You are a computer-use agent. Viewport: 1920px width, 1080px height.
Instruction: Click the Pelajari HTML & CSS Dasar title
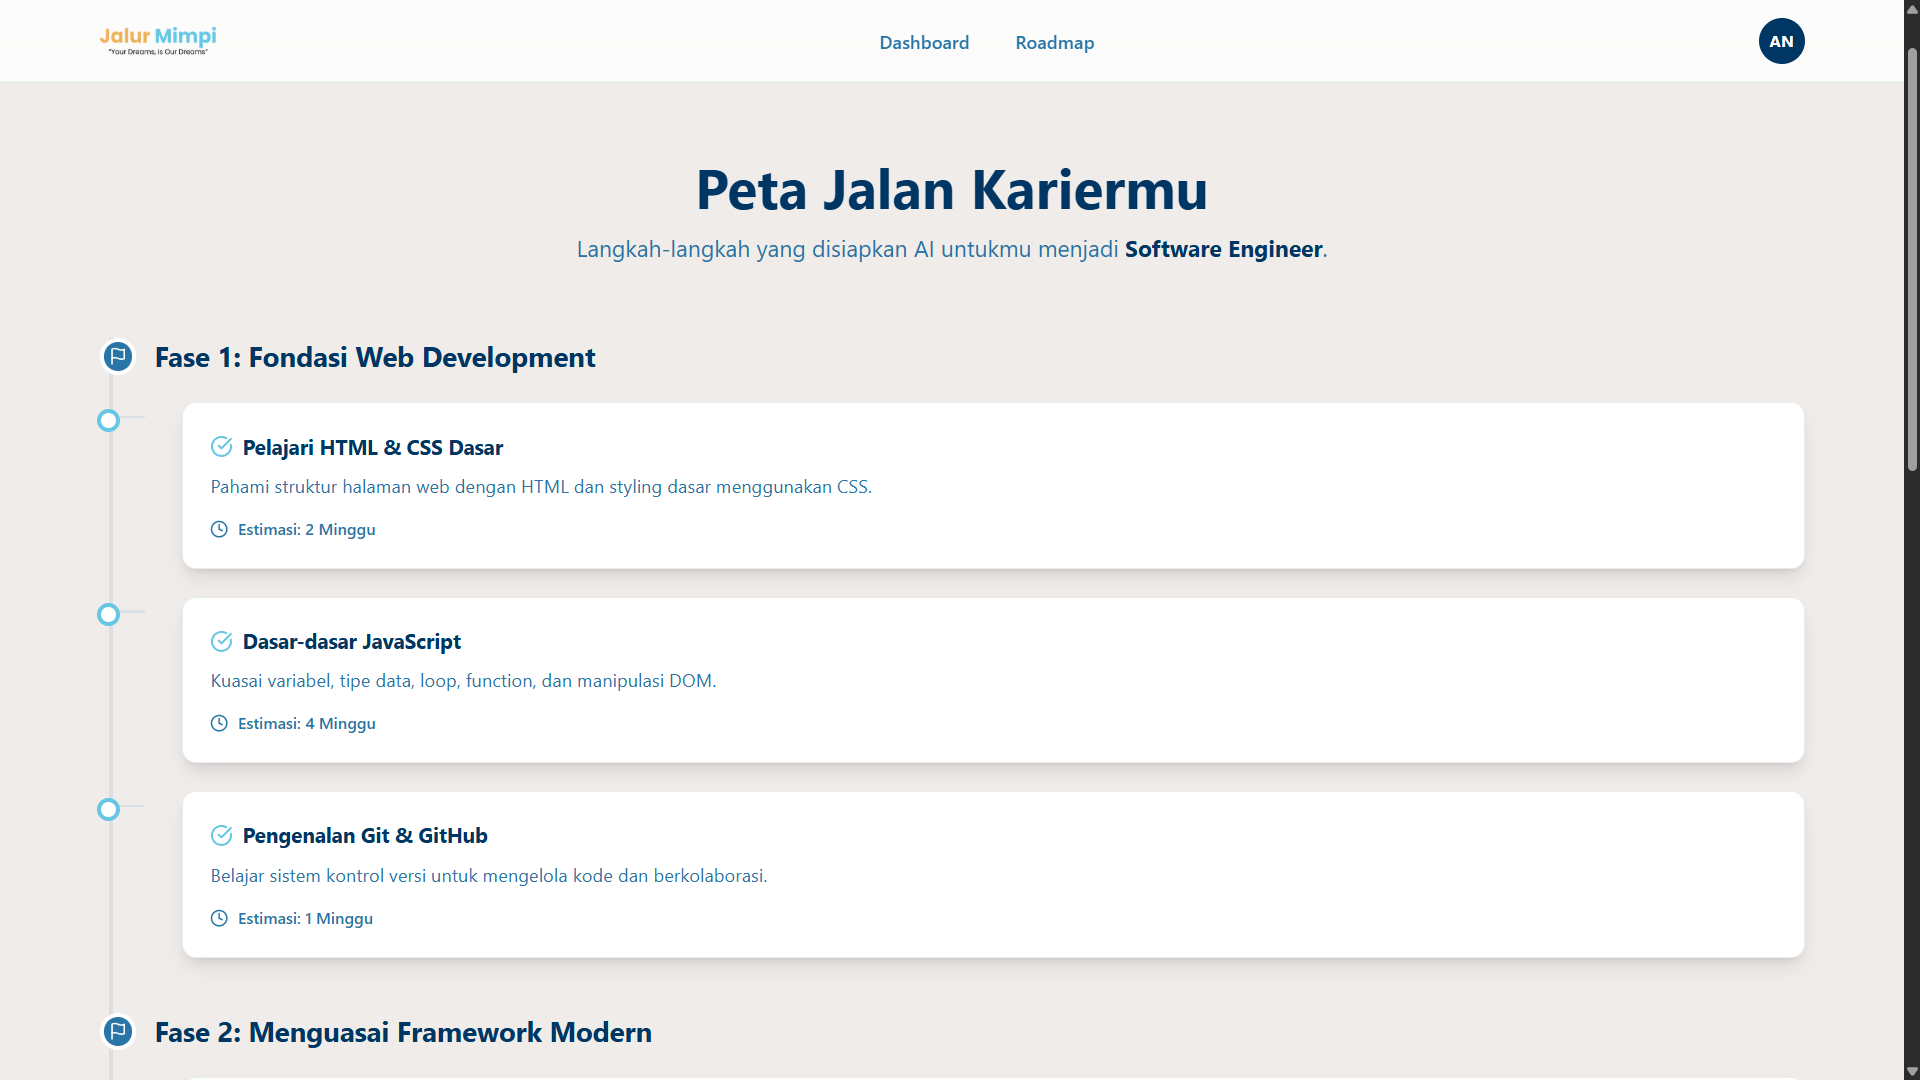coord(372,447)
